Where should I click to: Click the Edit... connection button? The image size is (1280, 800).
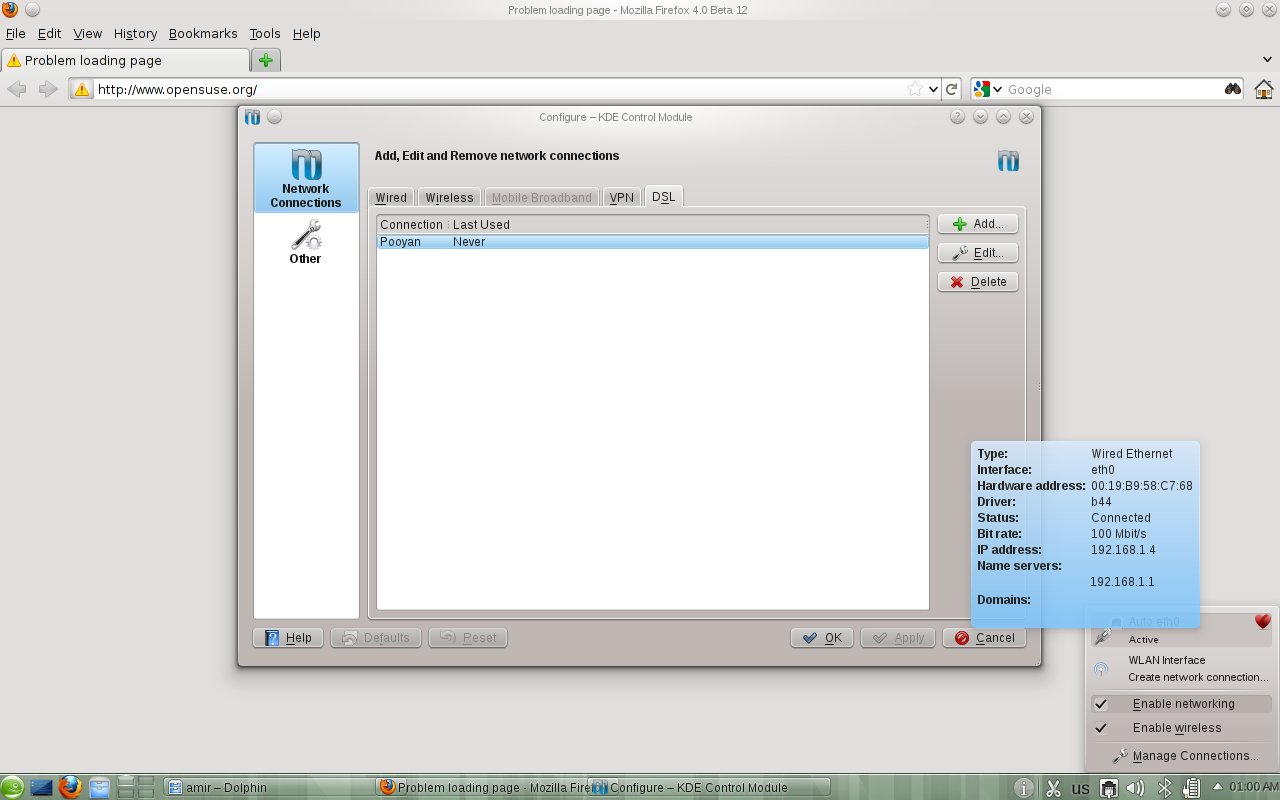tap(978, 253)
